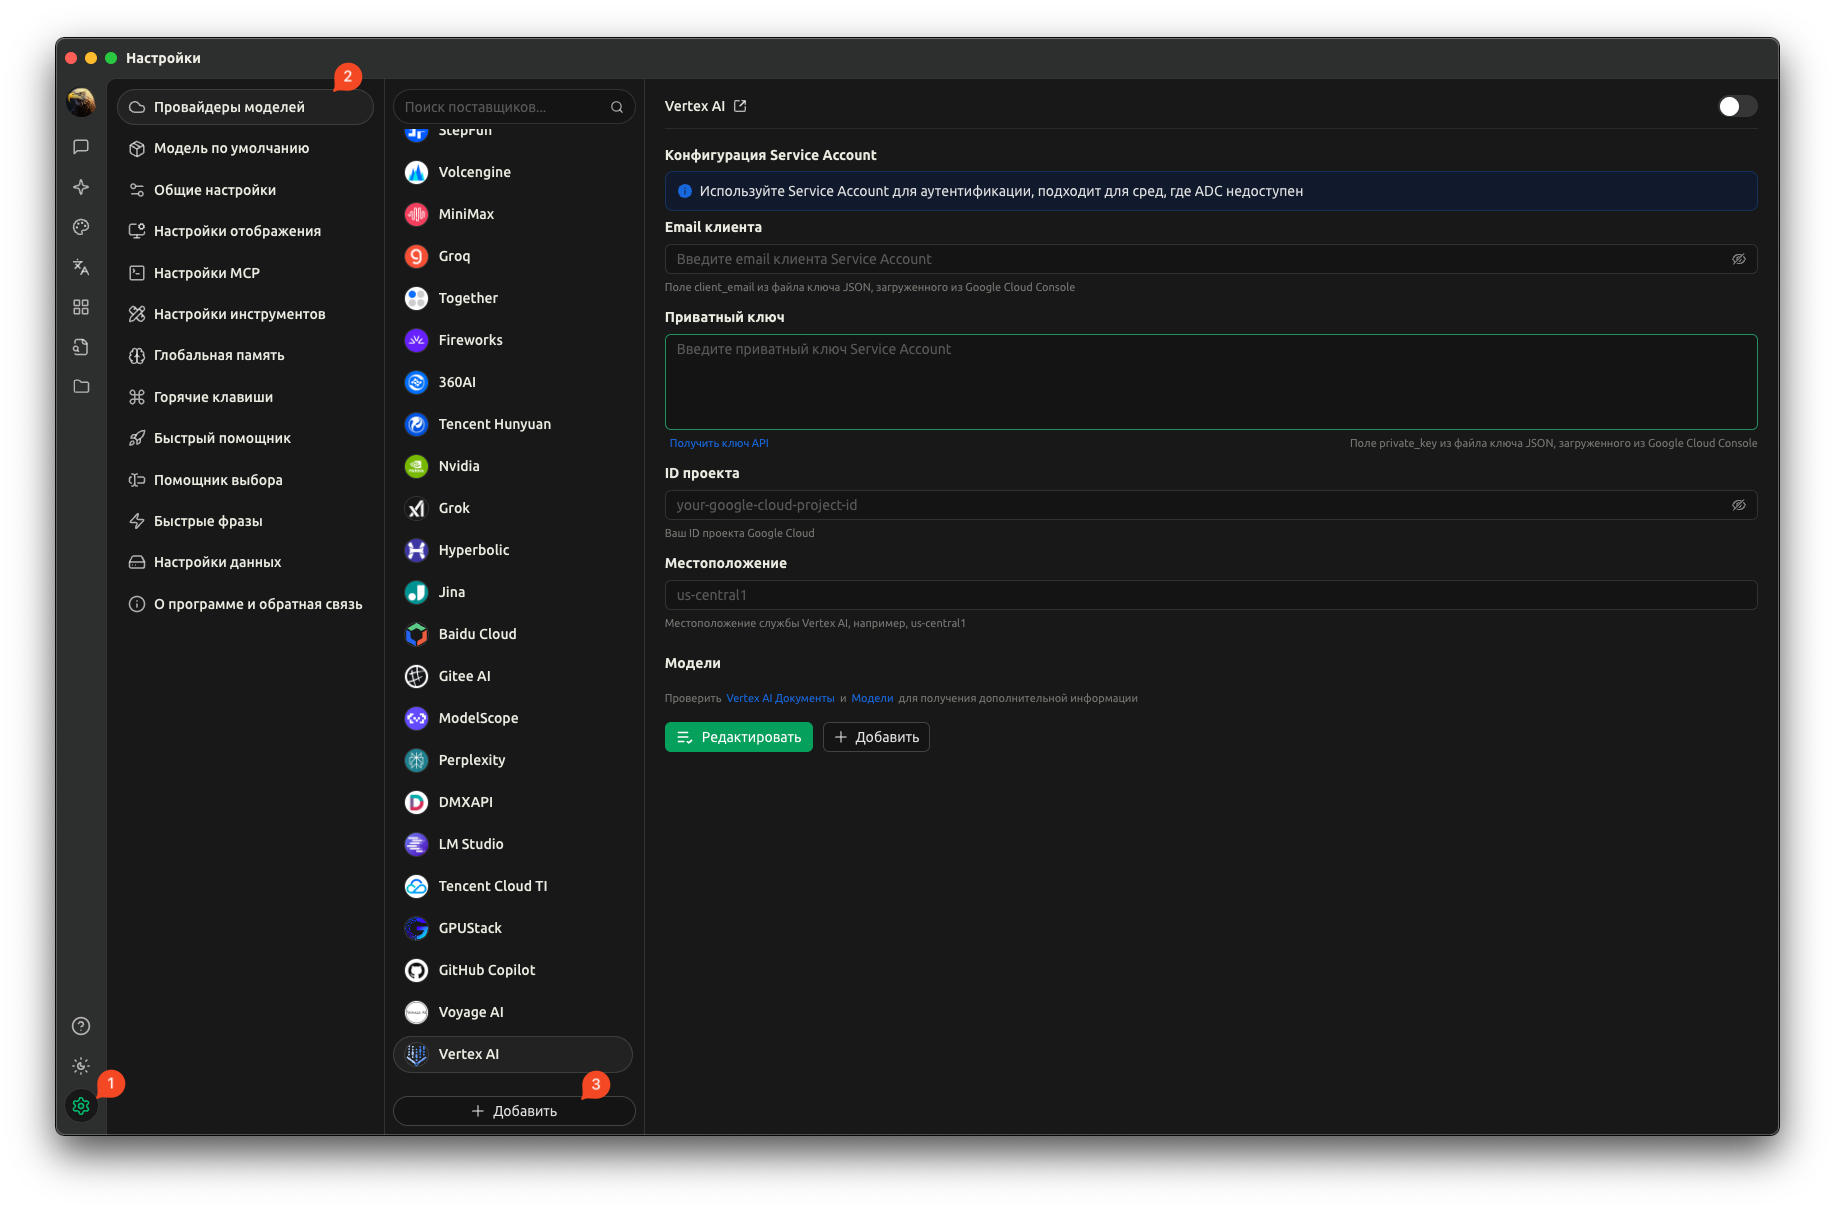Follow the Получить ключ API link
The height and width of the screenshot is (1209, 1835).
(719, 443)
